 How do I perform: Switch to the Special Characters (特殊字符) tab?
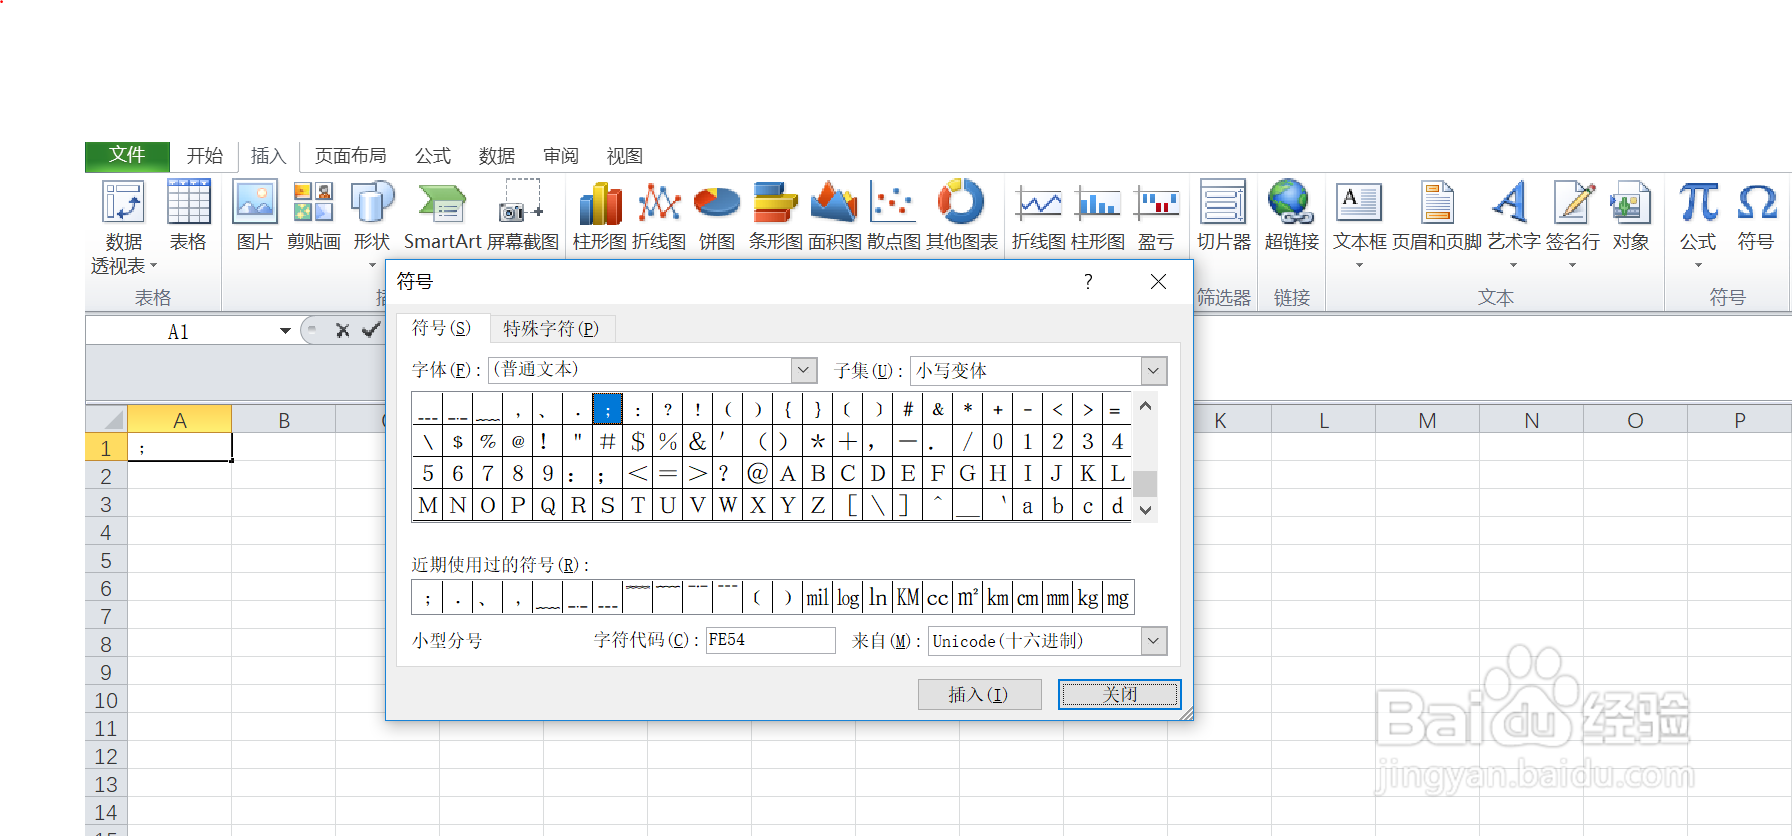(x=551, y=329)
